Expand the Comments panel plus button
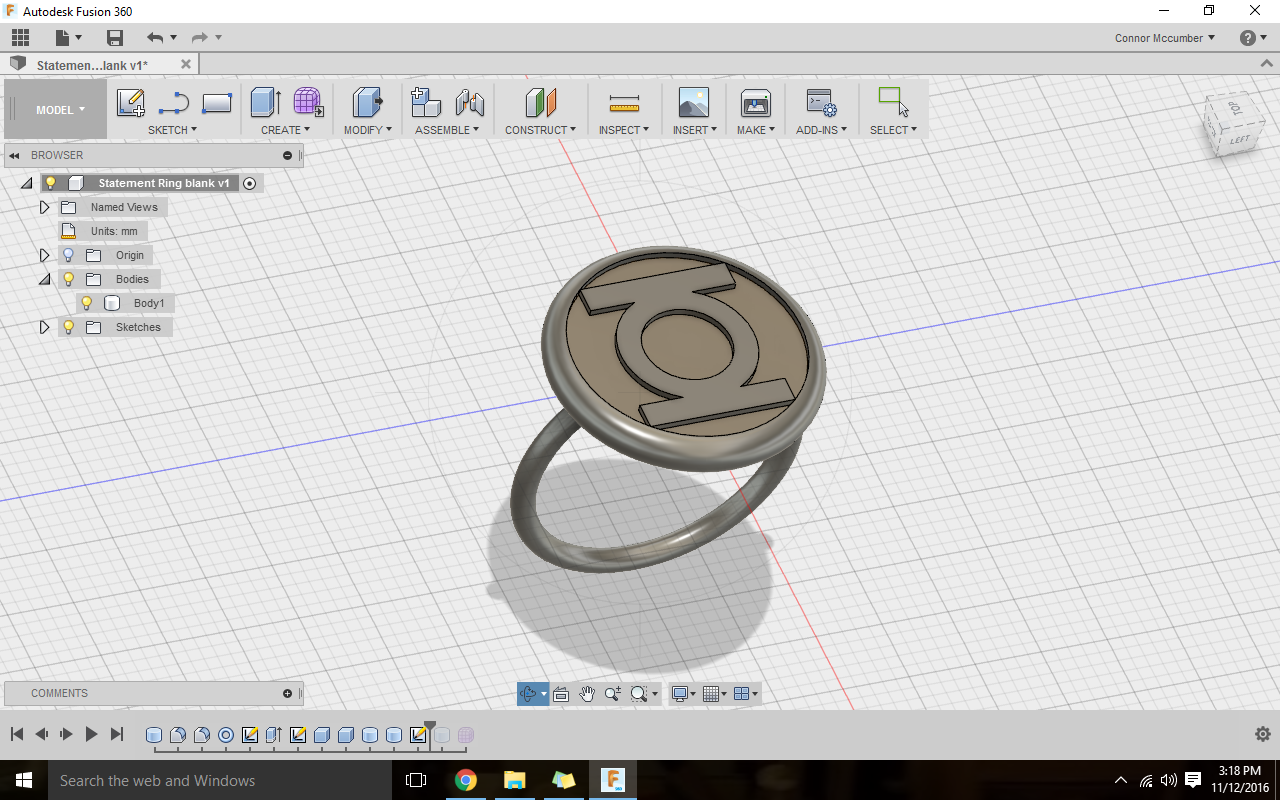The width and height of the screenshot is (1280, 800). (287, 693)
